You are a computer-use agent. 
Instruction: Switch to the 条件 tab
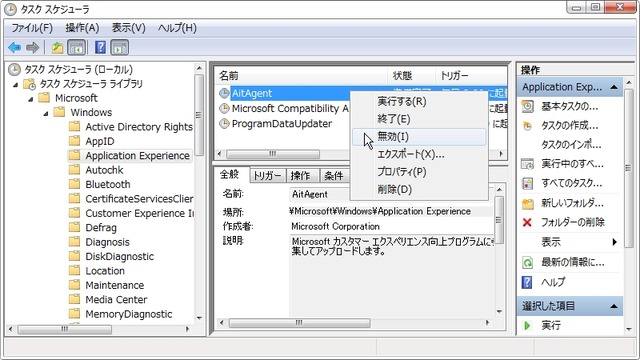pos(334,176)
